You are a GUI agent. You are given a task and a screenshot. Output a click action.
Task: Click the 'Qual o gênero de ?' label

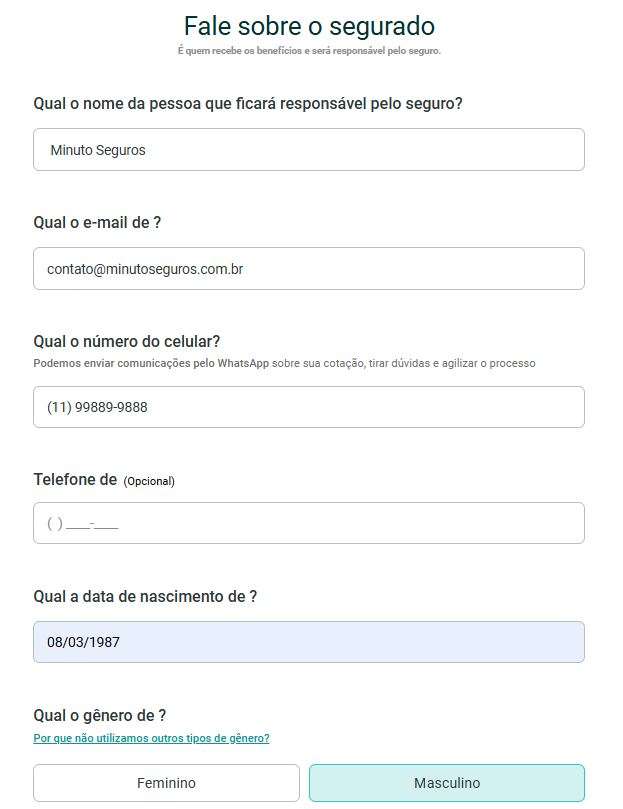(x=100, y=716)
